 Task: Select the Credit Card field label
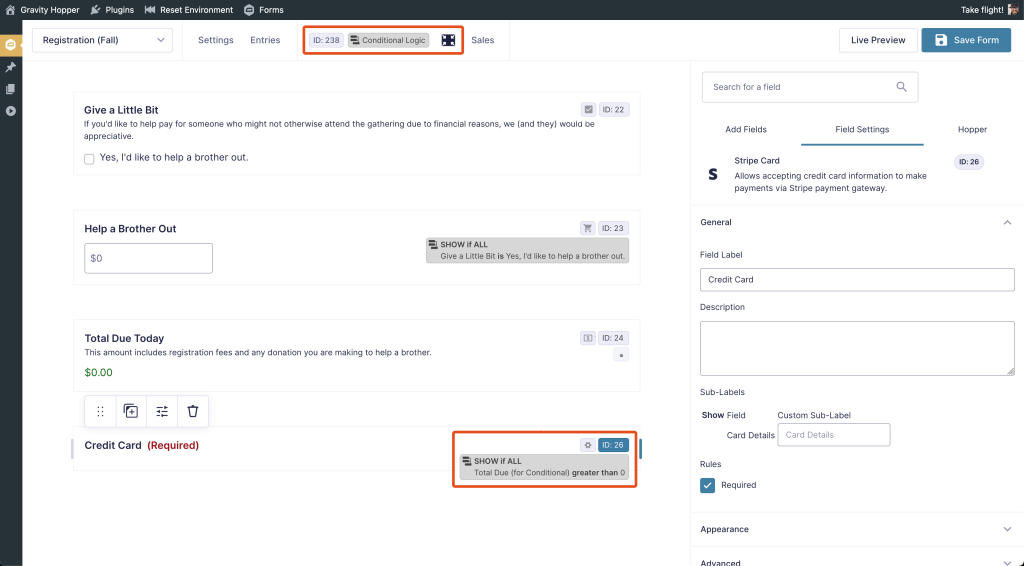pos(113,445)
